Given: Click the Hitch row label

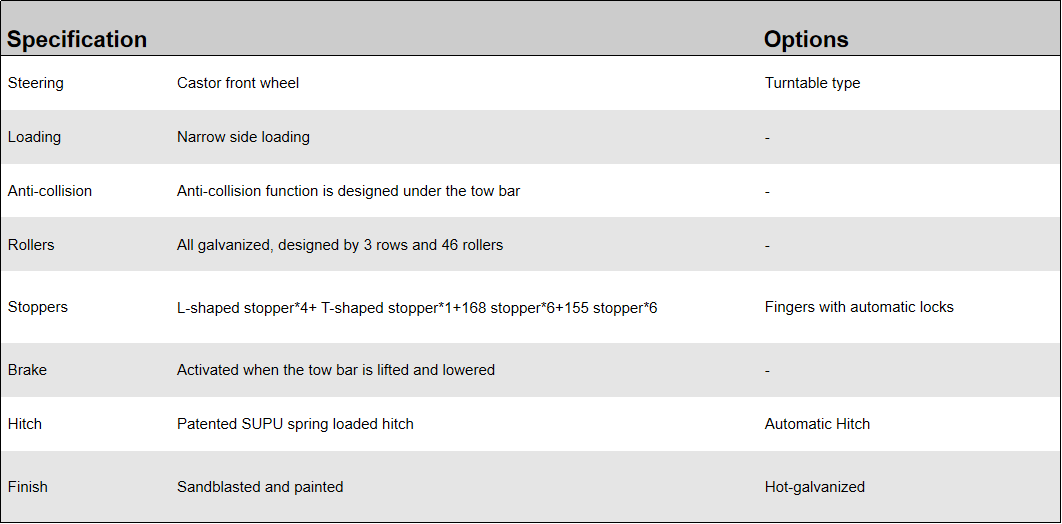Looking at the screenshot, I should [x=25, y=424].
